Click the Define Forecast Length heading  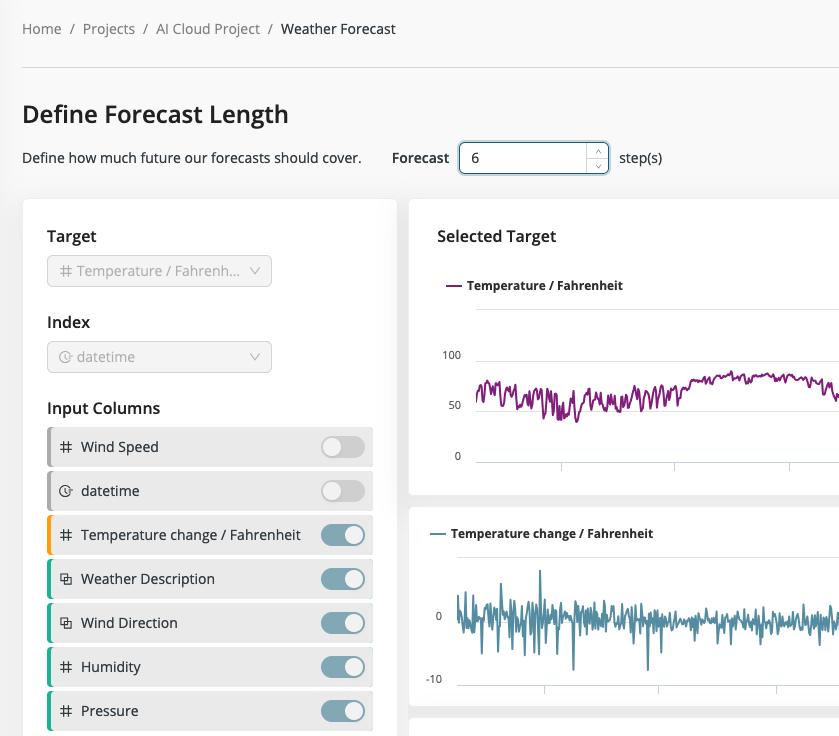pyautogui.click(x=155, y=114)
